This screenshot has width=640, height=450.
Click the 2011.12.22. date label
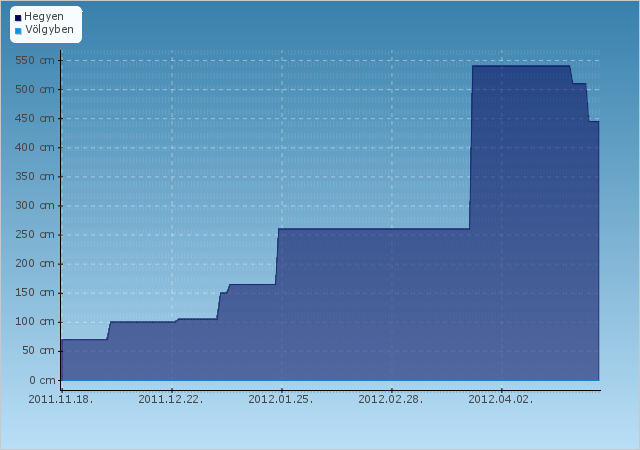pyautogui.click(x=171, y=399)
